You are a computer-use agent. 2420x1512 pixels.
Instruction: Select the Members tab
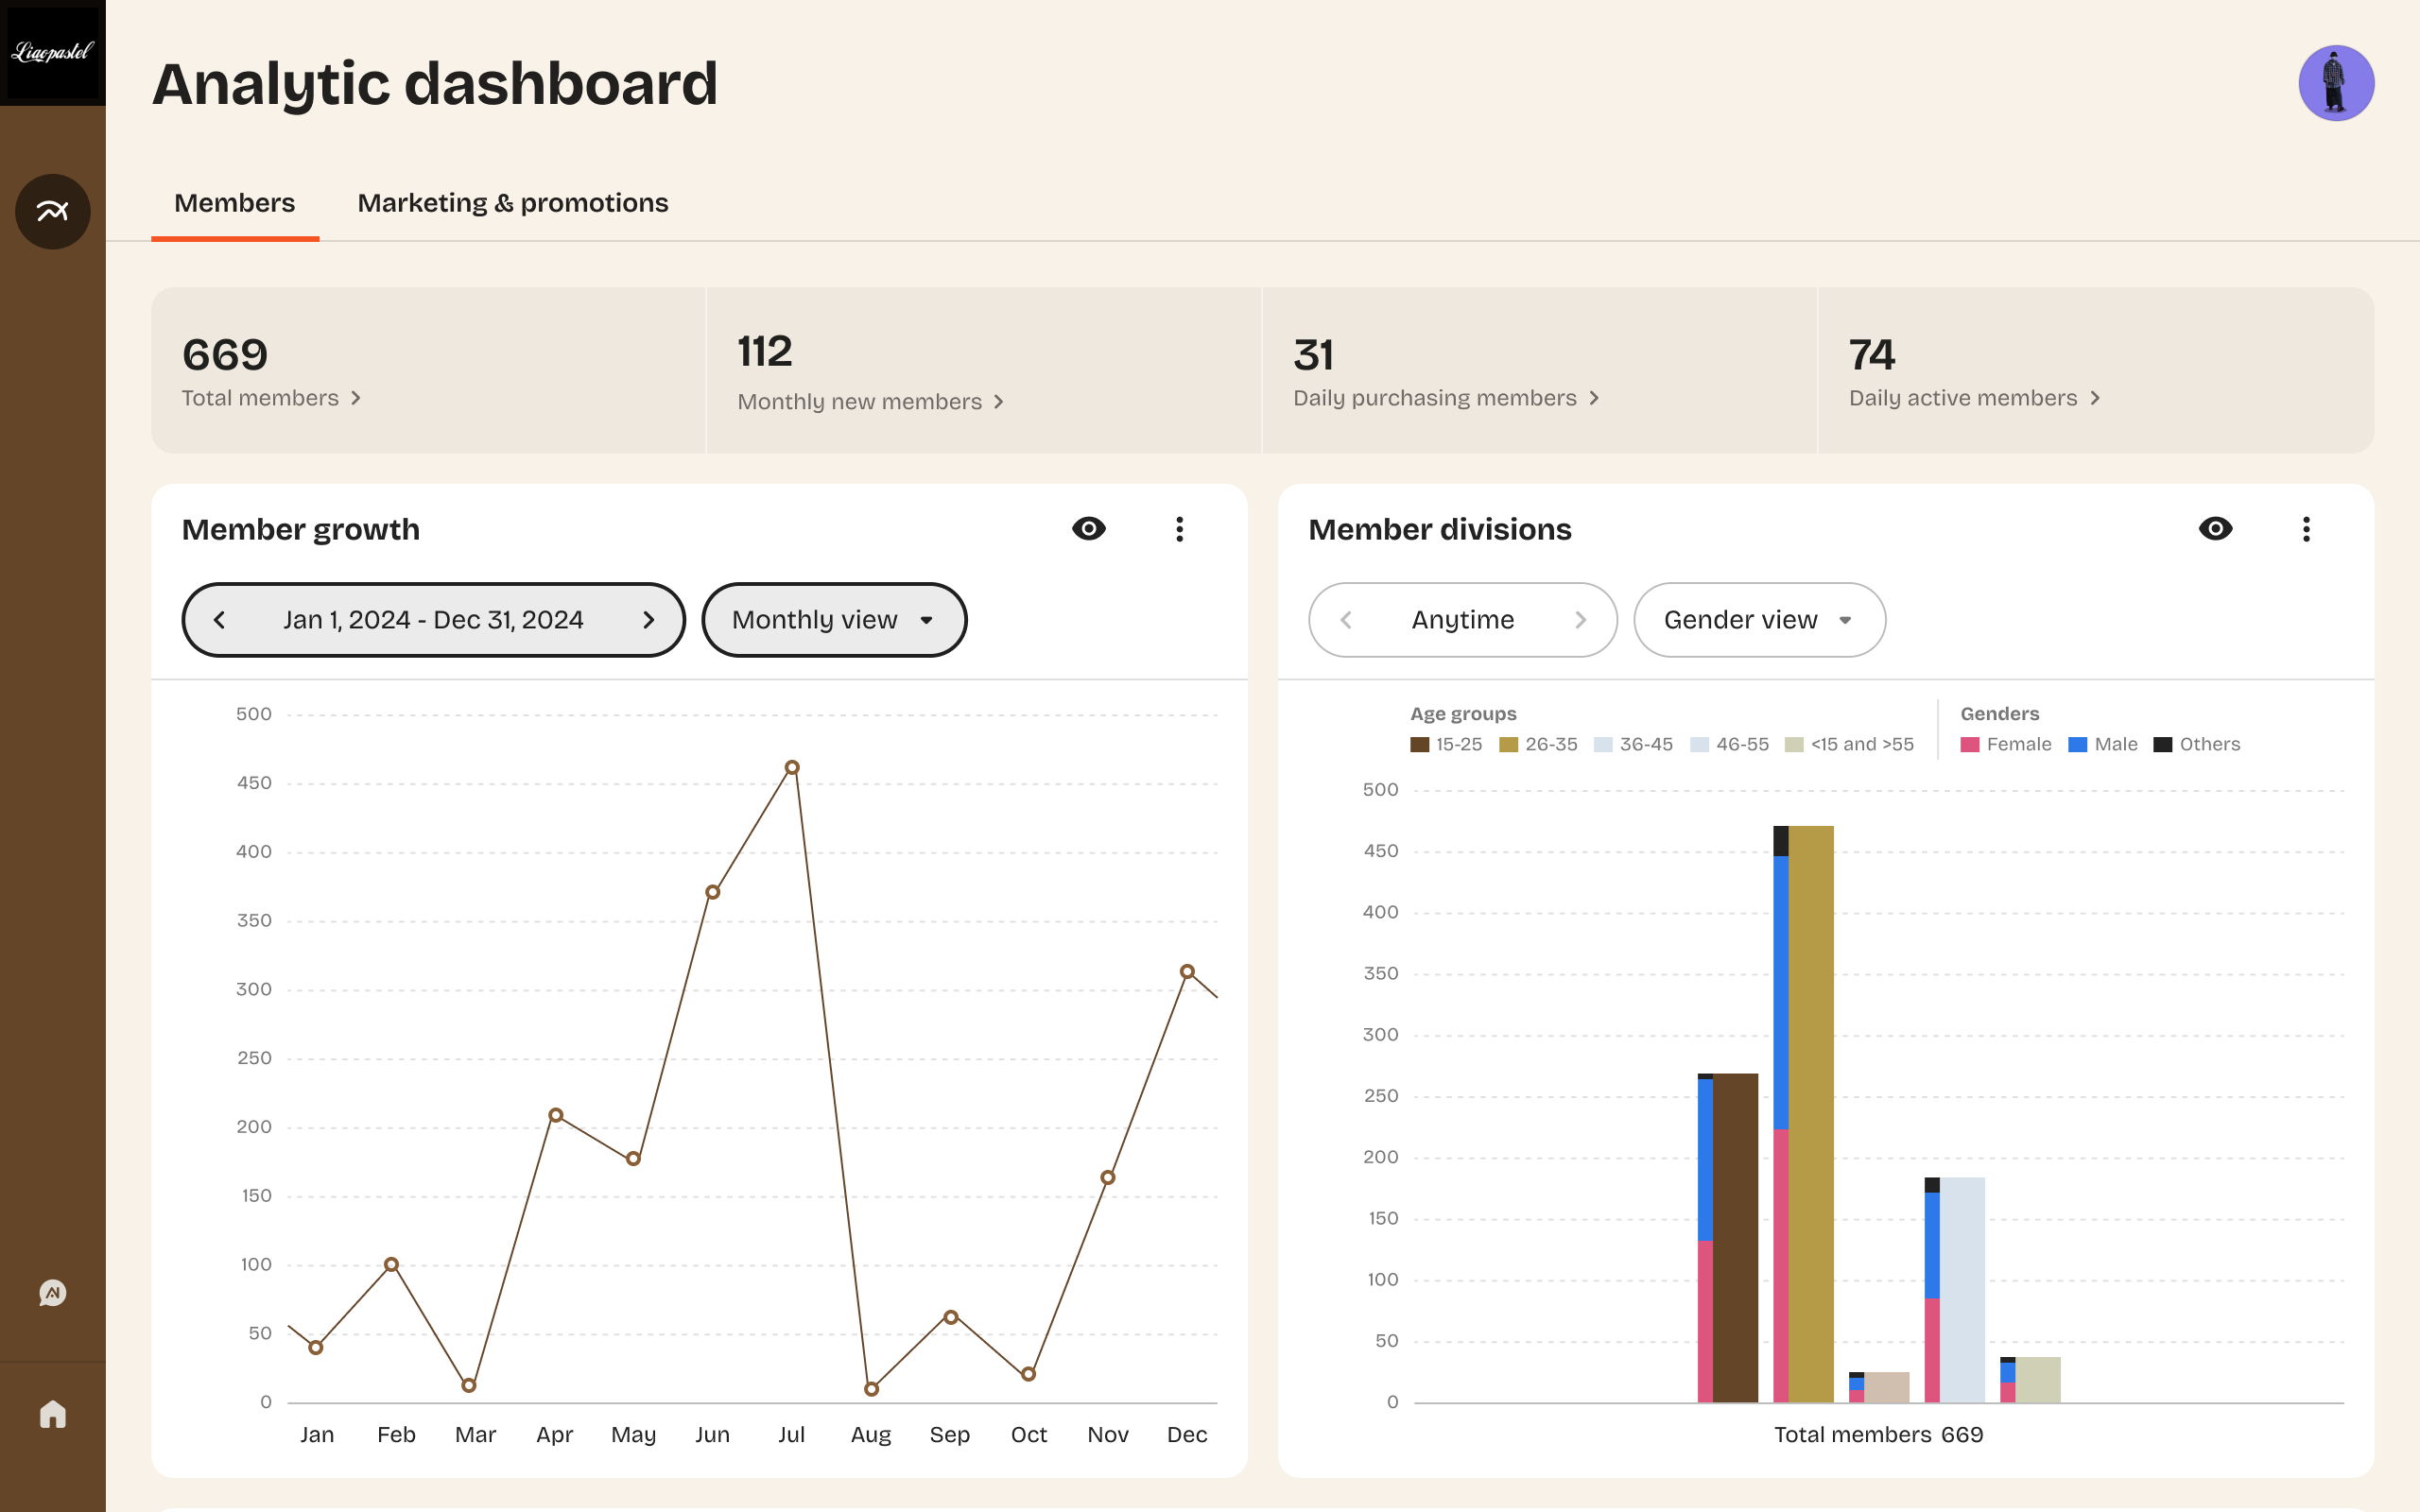tap(234, 202)
